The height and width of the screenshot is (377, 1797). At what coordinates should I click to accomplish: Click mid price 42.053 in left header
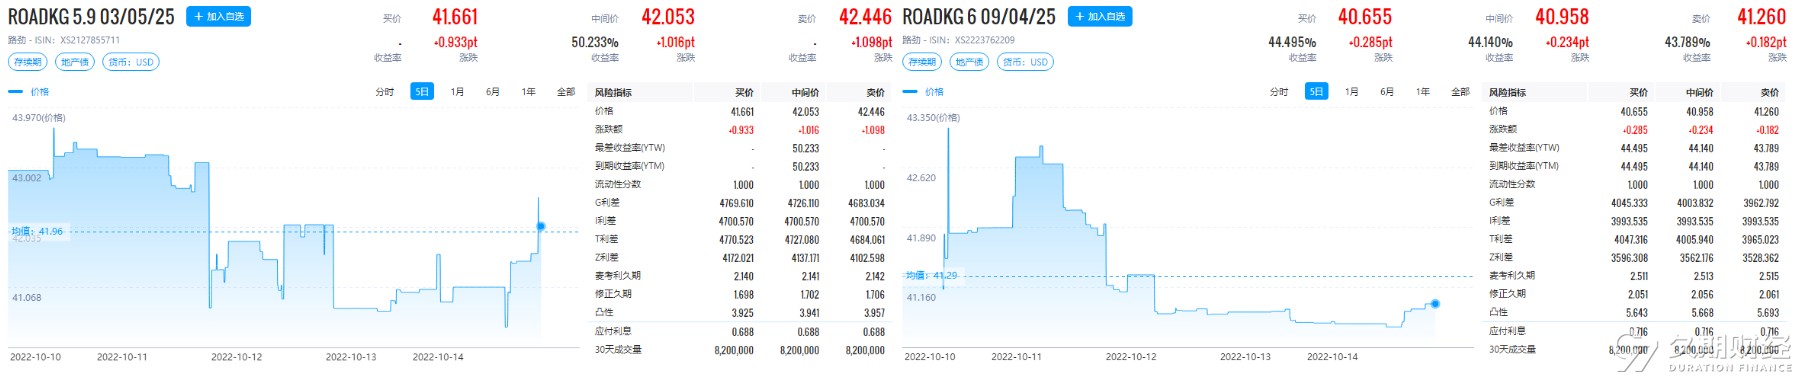[x=668, y=17]
